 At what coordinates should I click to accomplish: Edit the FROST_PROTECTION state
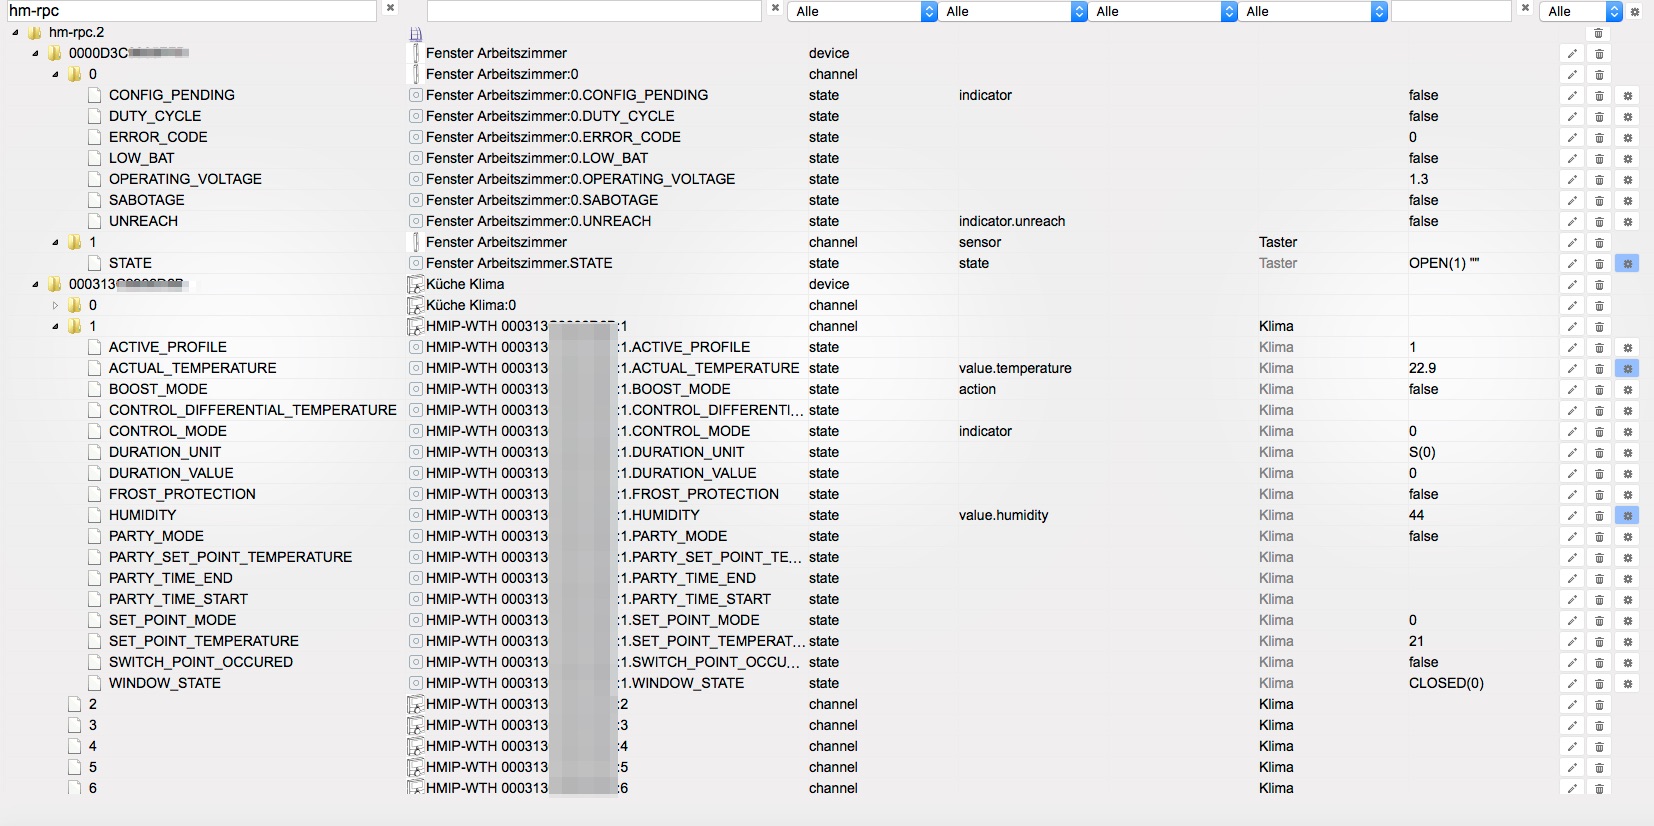click(1572, 495)
